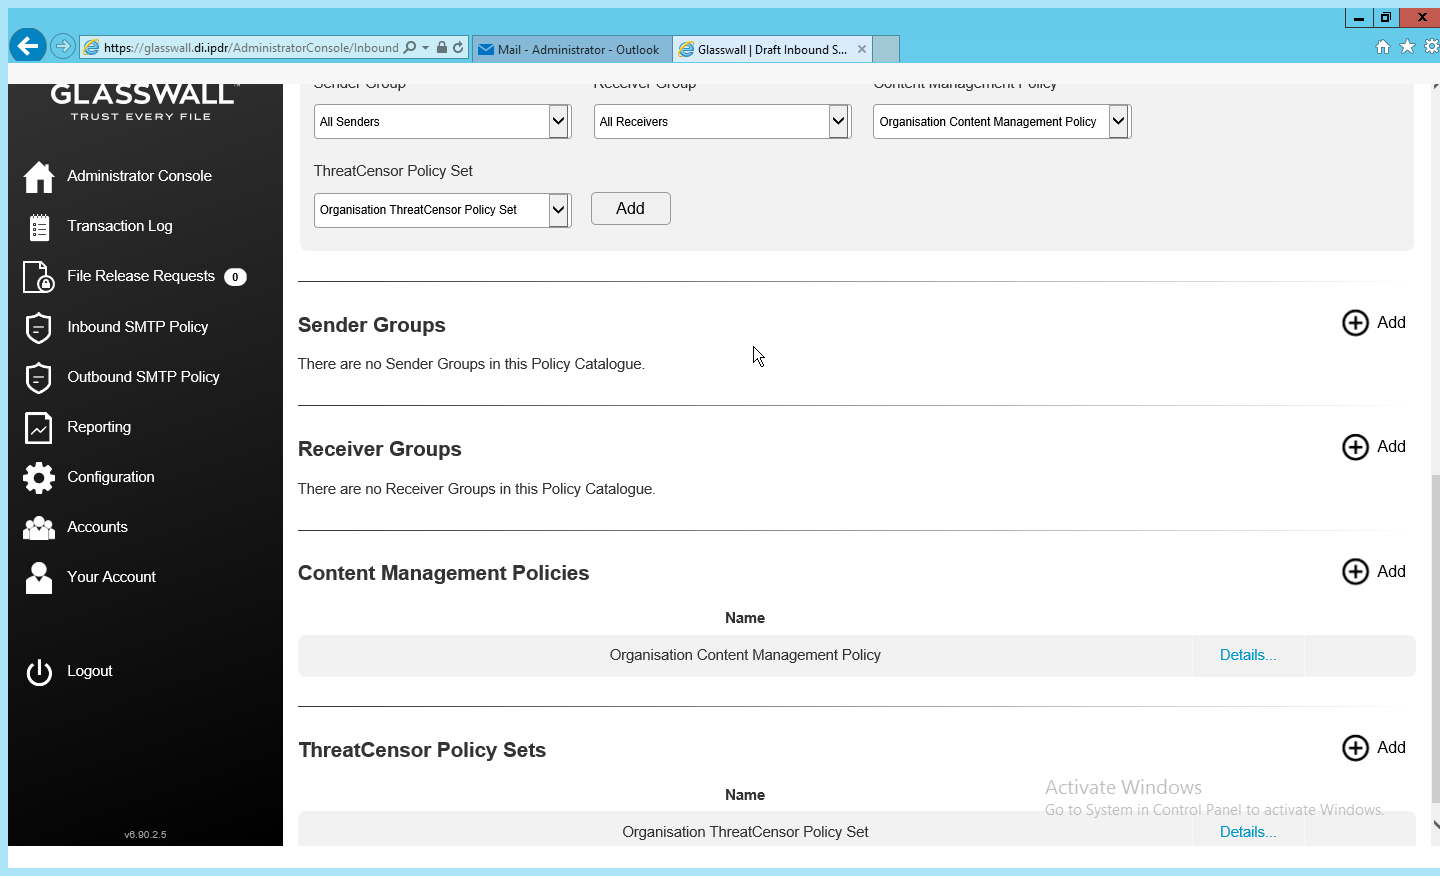The width and height of the screenshot is (1440, 876).
Task: Click the Configuration gear icon
Action: click(x=38, y=478)
